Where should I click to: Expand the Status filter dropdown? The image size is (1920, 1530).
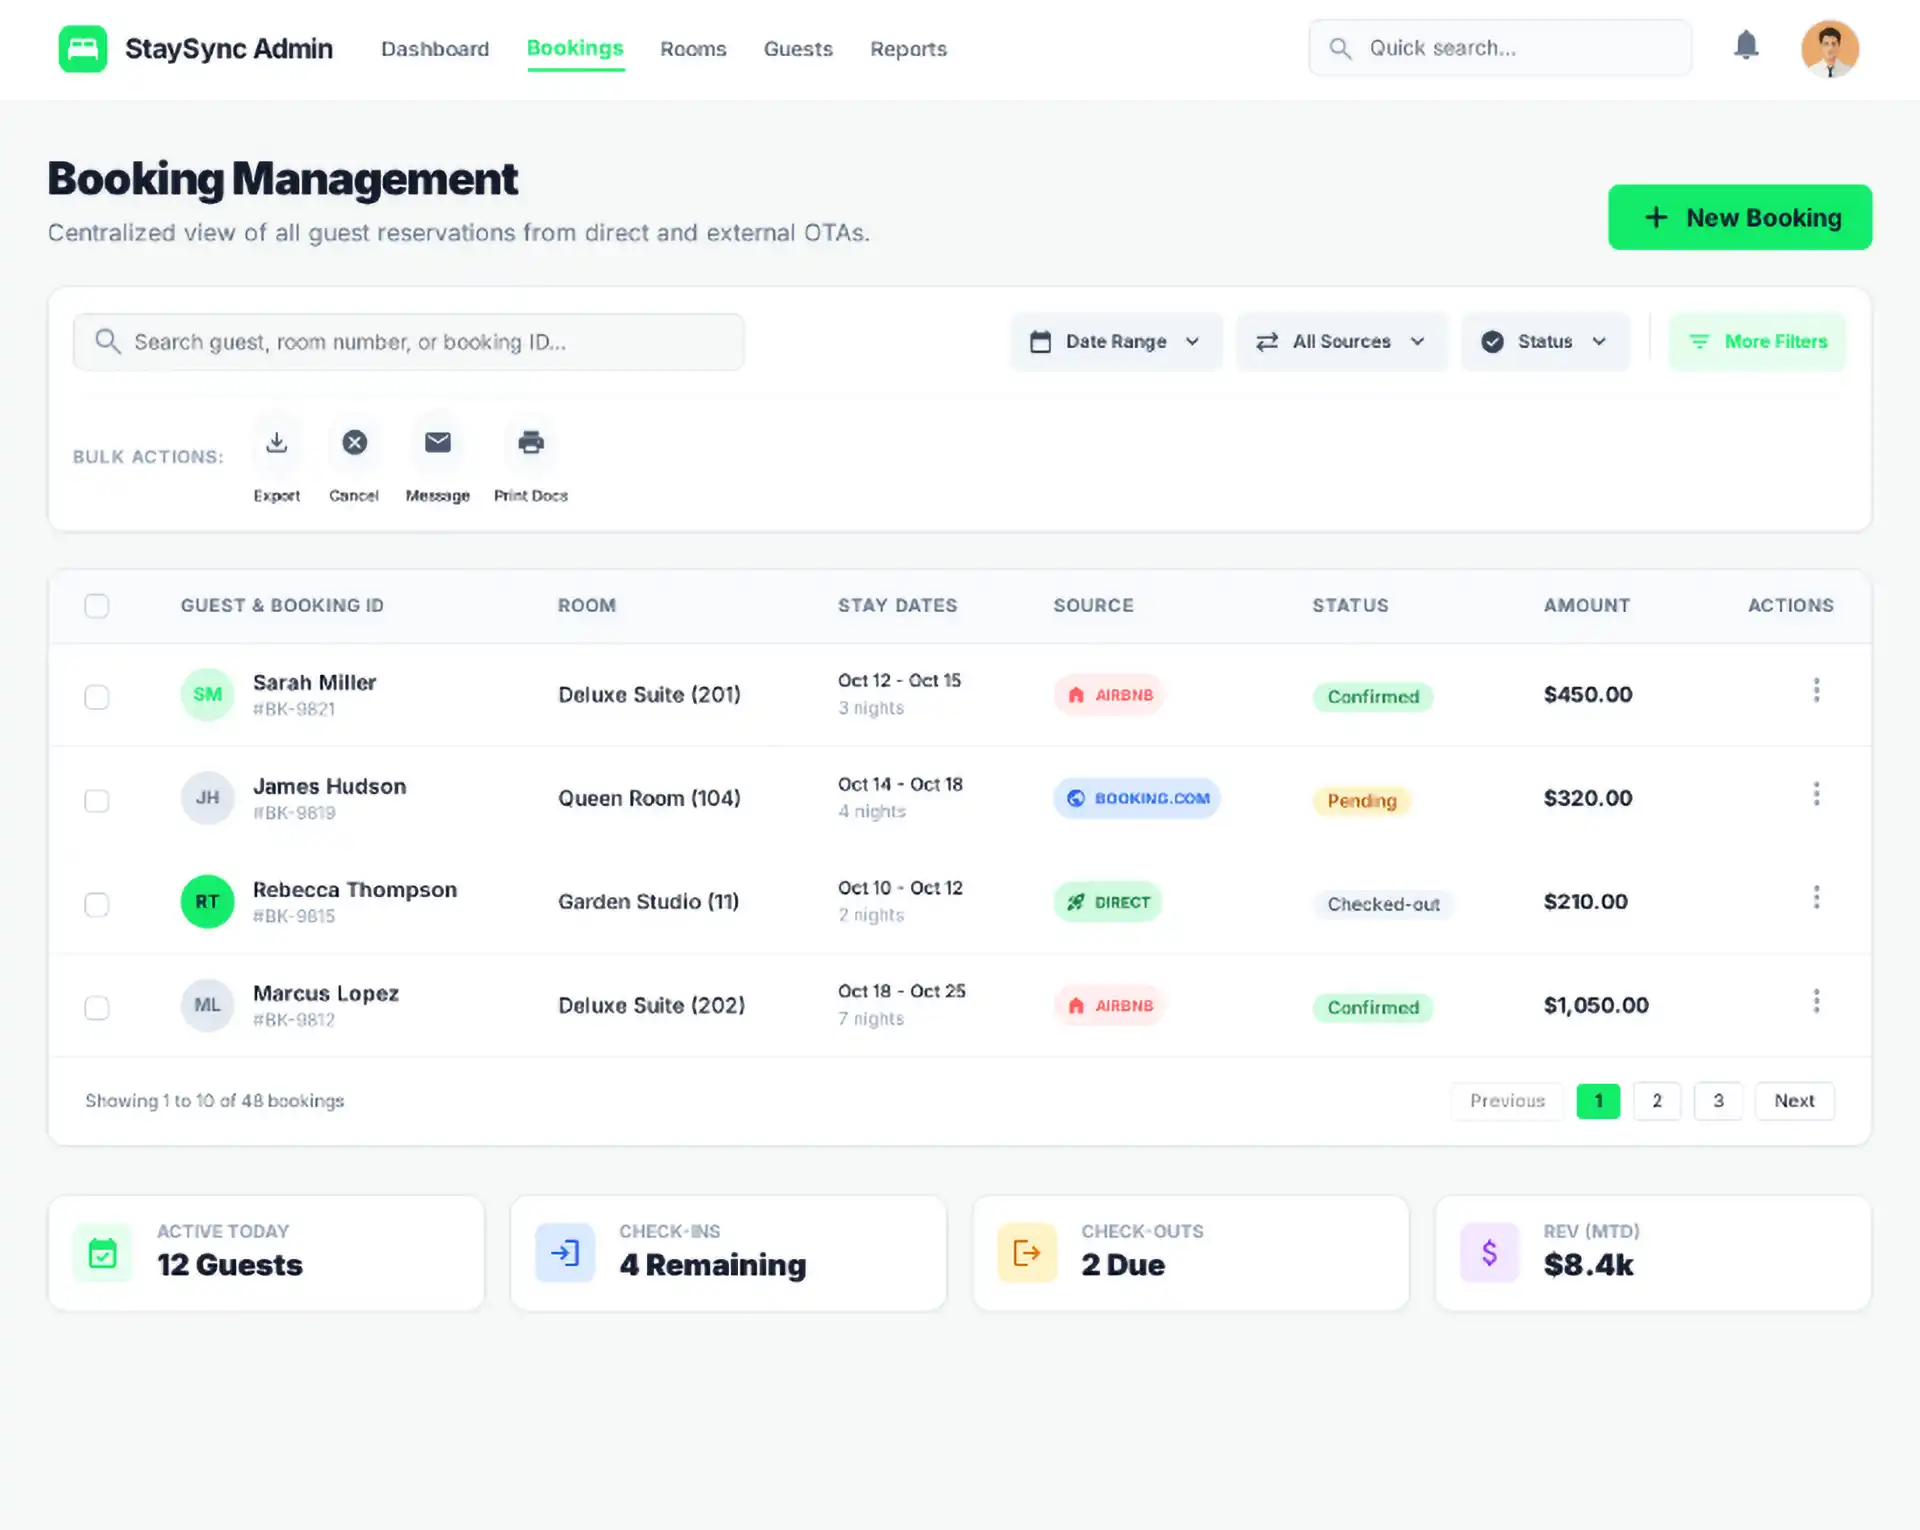(1545, 342)
